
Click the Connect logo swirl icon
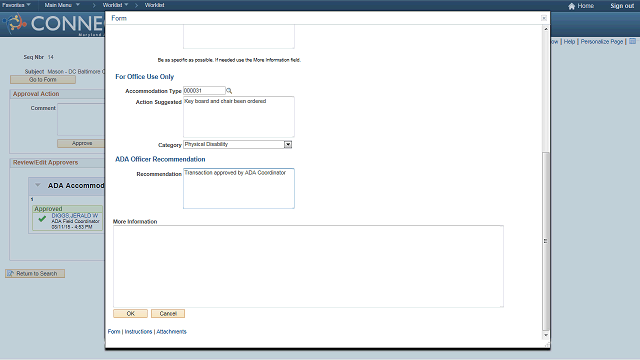pos(15,23)
